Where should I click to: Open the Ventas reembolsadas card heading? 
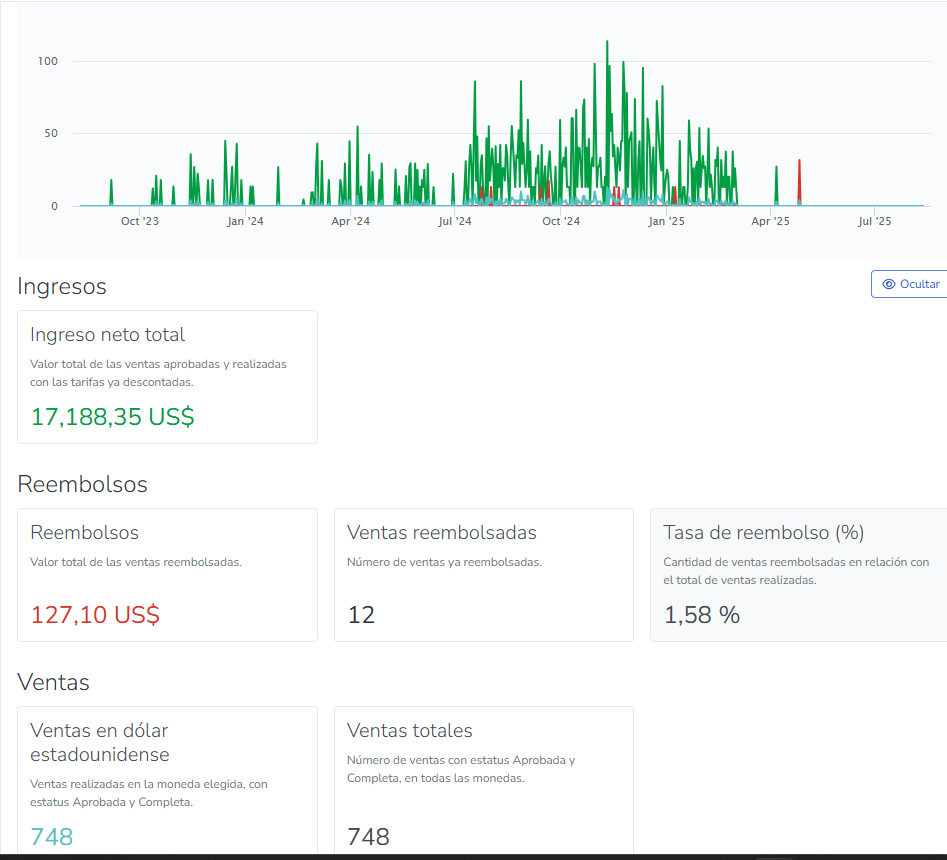(441, 533)
